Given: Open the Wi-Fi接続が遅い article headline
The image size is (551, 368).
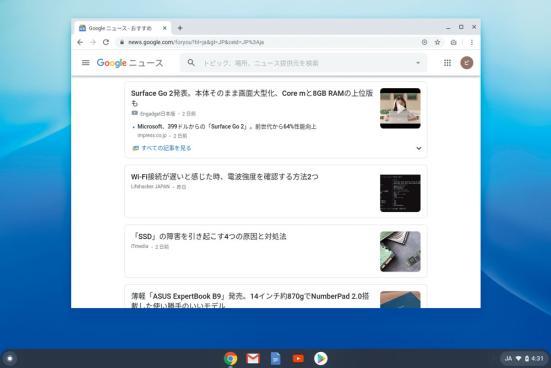Looking at the screenshot, I should (x=225, y=176).
